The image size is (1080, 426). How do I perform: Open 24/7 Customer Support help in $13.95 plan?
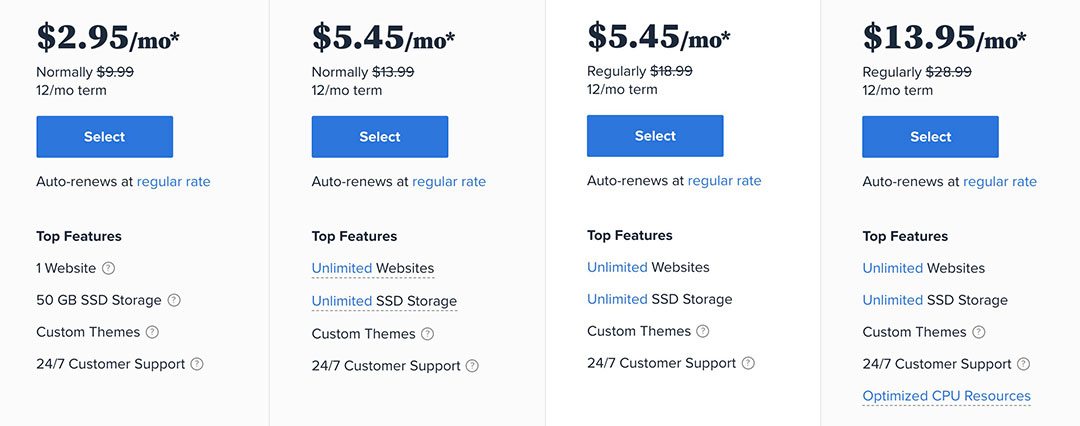pos(1023,364)
